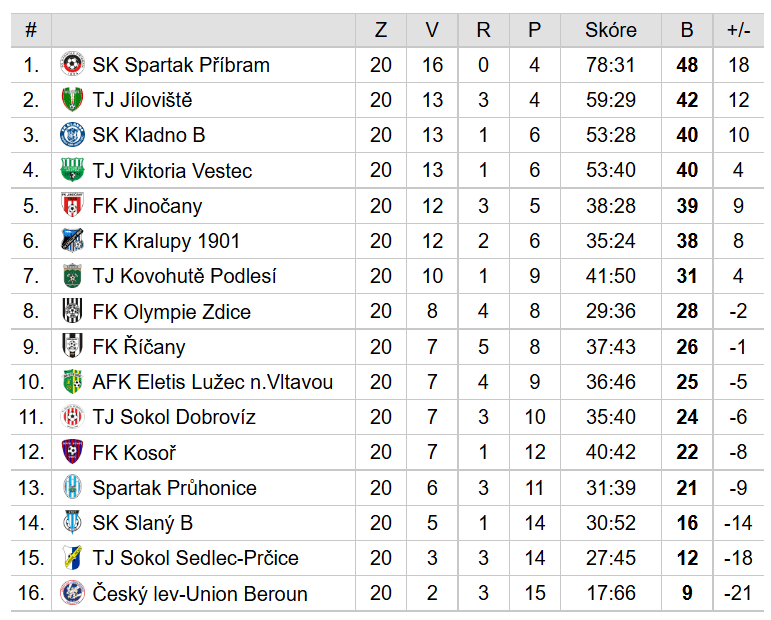This screenshot has height=620, width=771.
Task: Open Spartak Průhonice team name
Action: tap(175, 488)
